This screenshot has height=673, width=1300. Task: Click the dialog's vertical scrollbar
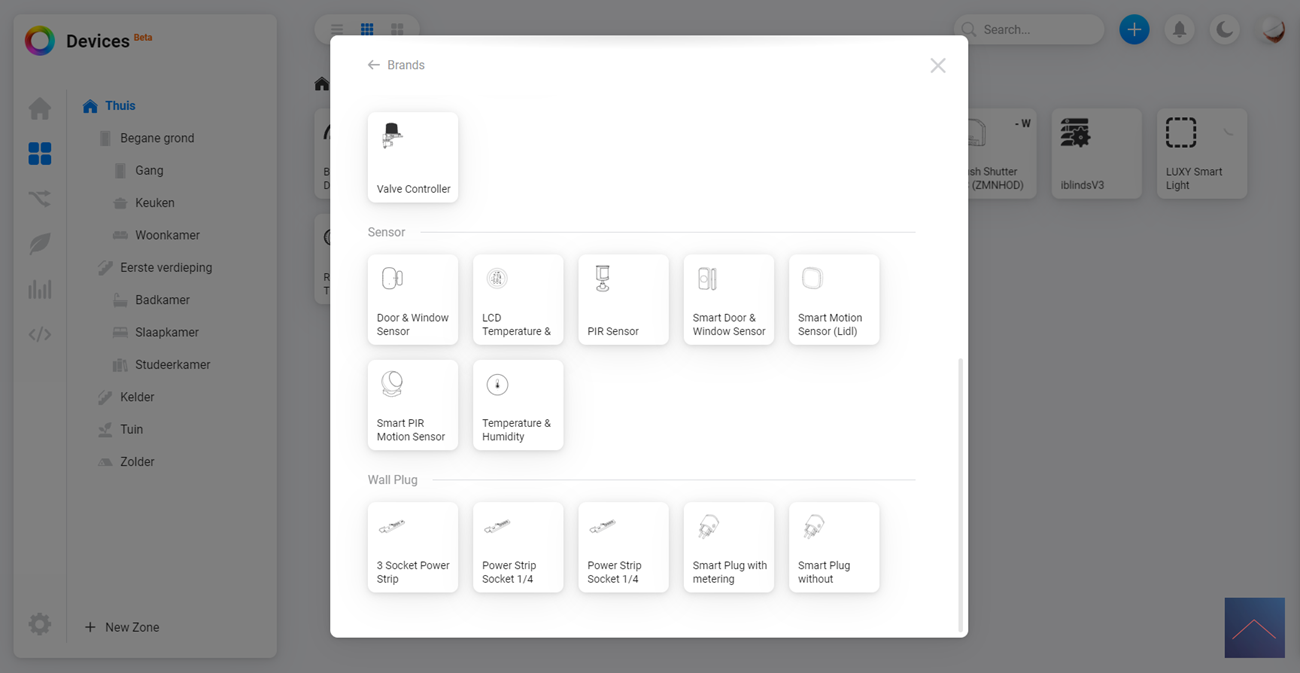pyautogui.click(x=961, y=494)
